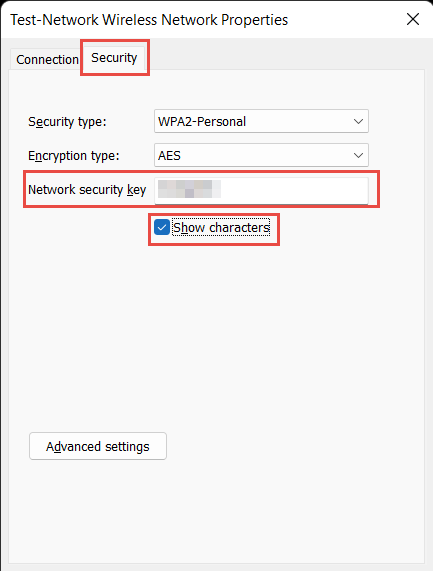Click the Show characters label text

221,228
